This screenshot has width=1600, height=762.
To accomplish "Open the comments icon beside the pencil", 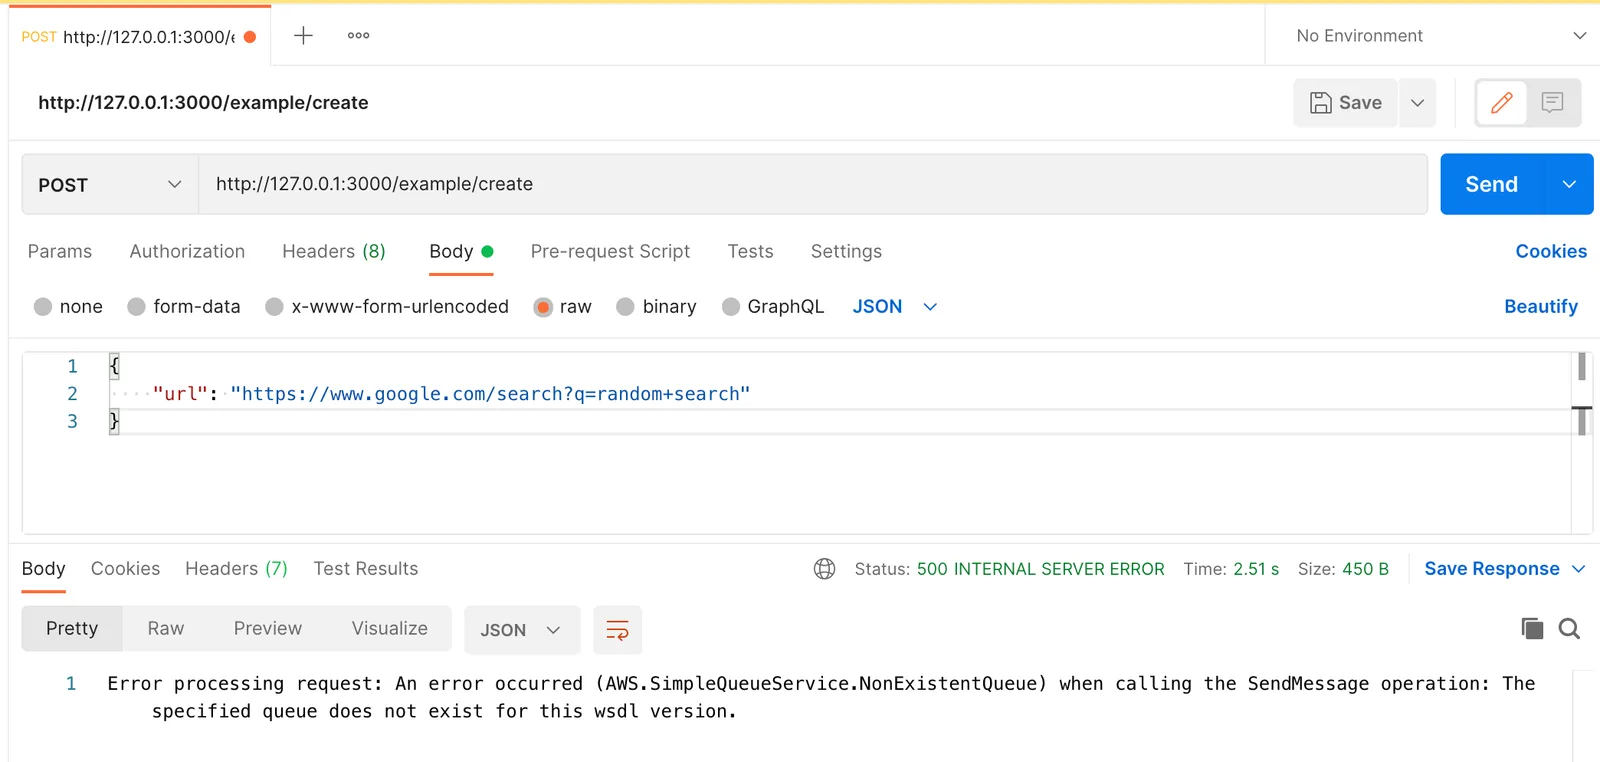I will 1552,102.
